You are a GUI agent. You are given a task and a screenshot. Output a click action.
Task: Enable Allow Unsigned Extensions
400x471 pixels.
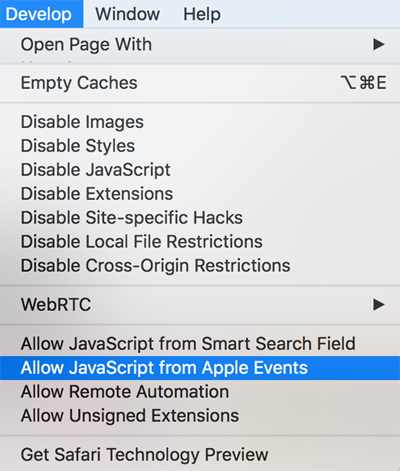tap(200, 416)
